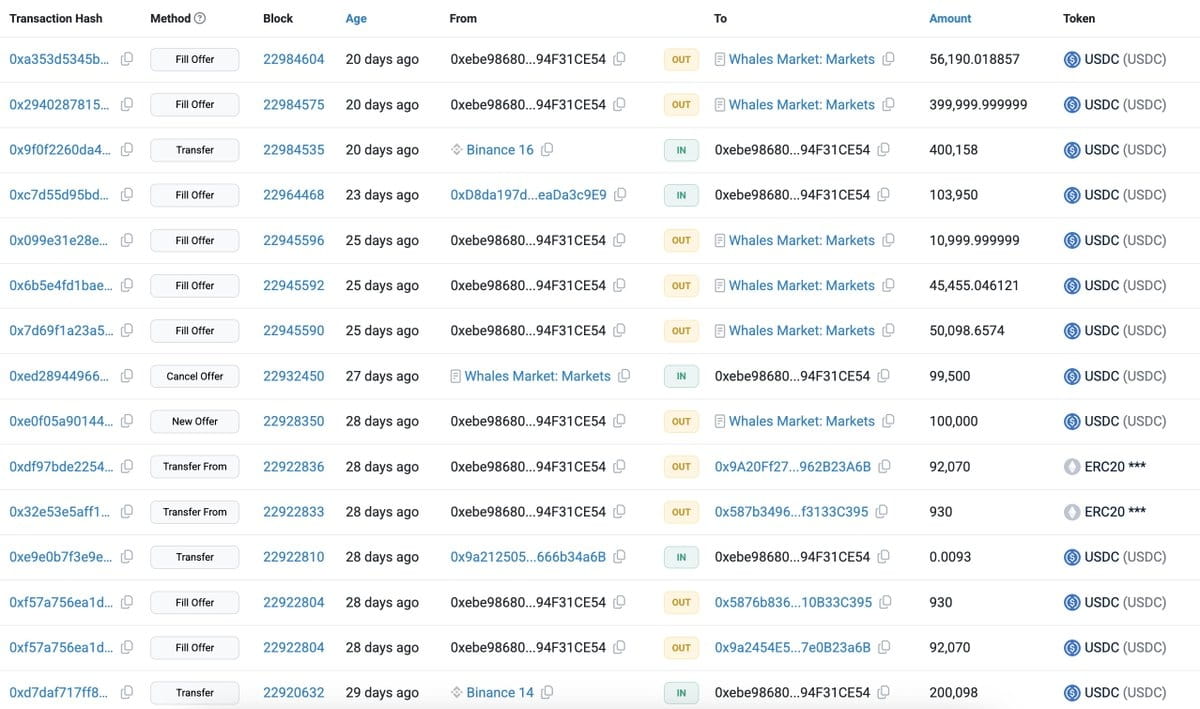Open block 22920632
The image size is (1200, 709).
pos(294,692)
